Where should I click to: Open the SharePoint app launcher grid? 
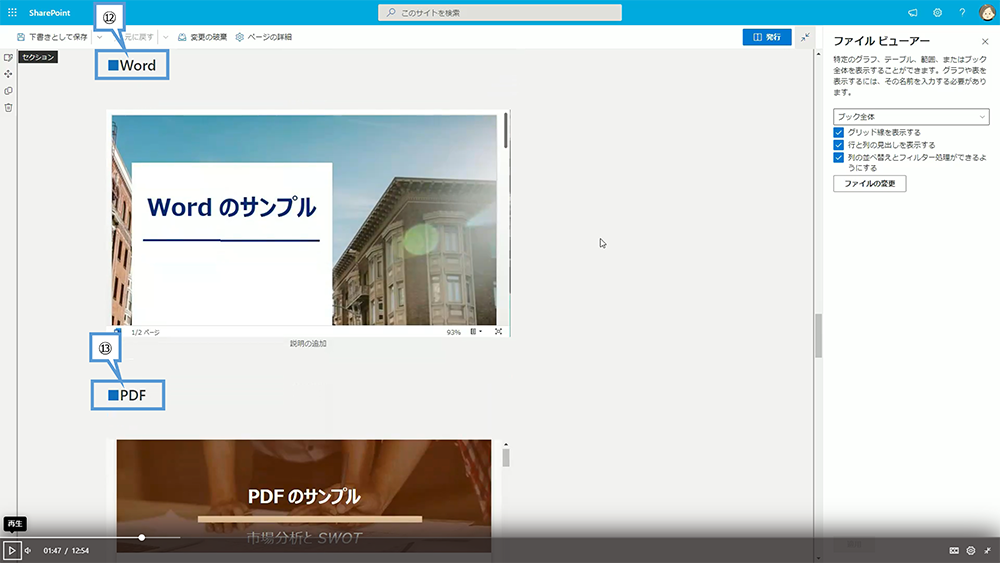tap(12, 12)
